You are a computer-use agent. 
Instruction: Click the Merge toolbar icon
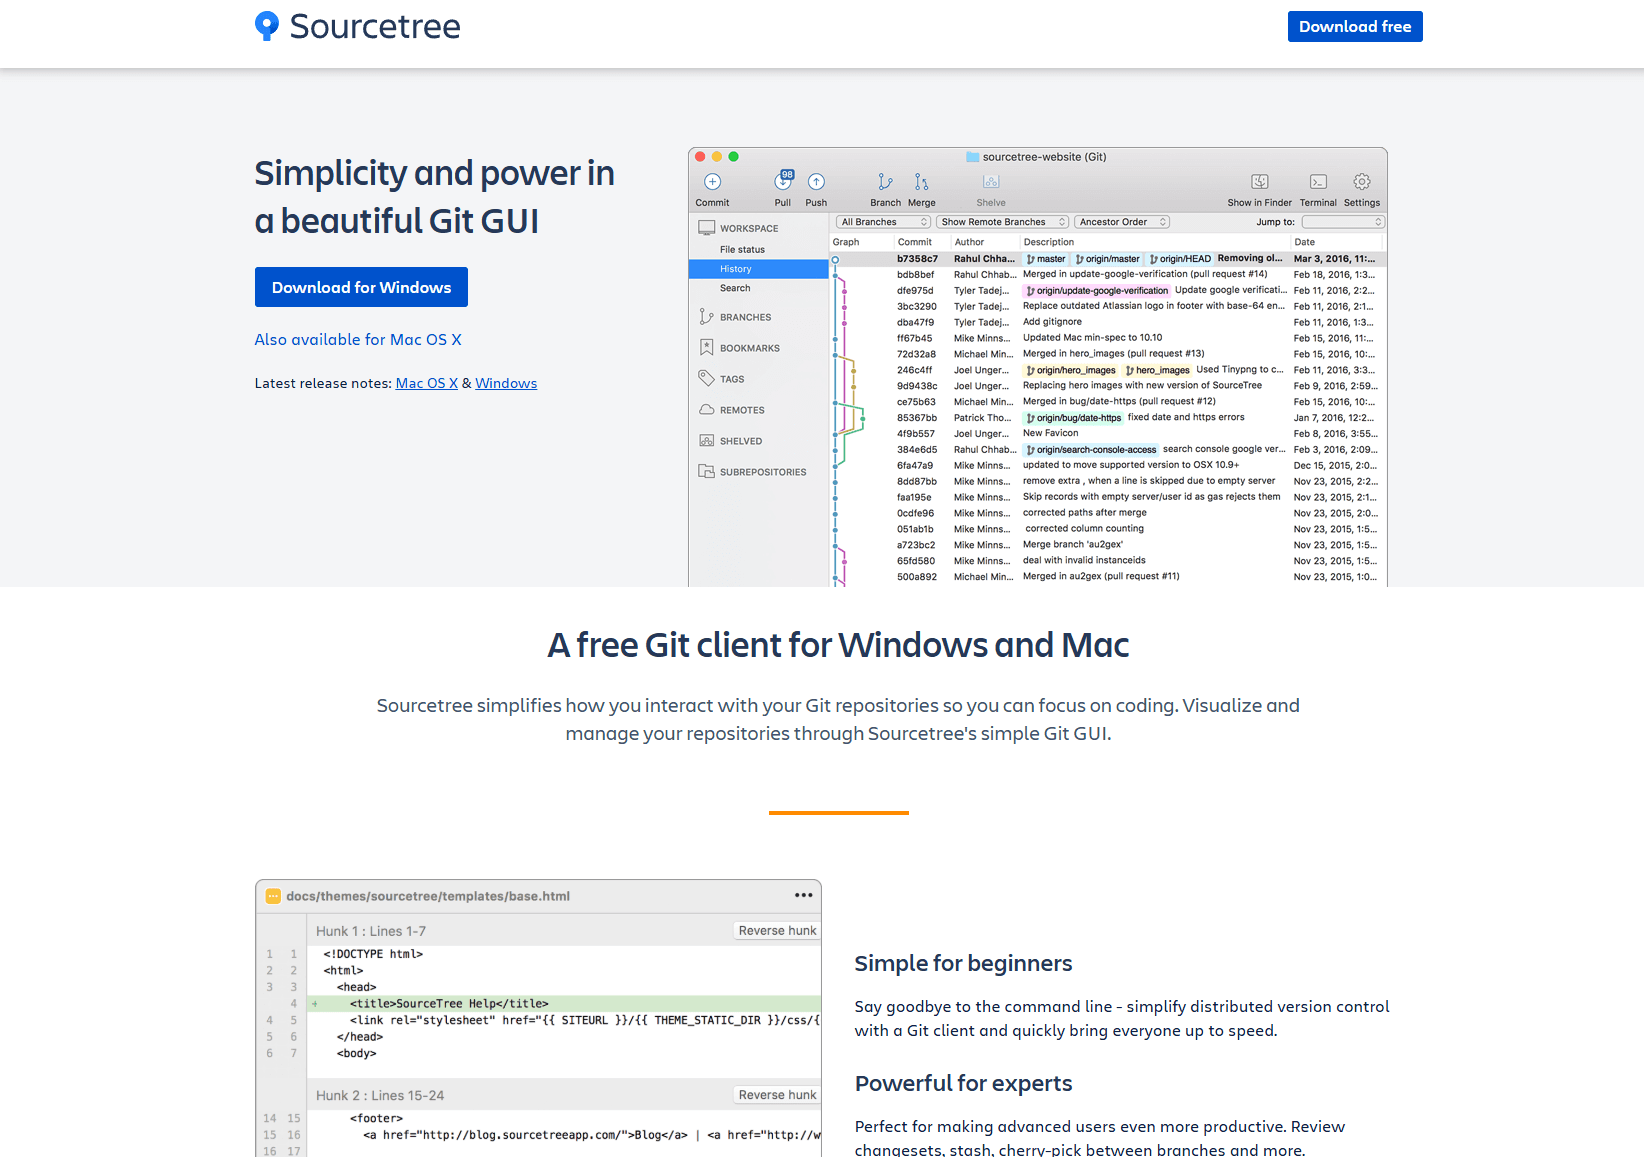(x=921, y=182)
